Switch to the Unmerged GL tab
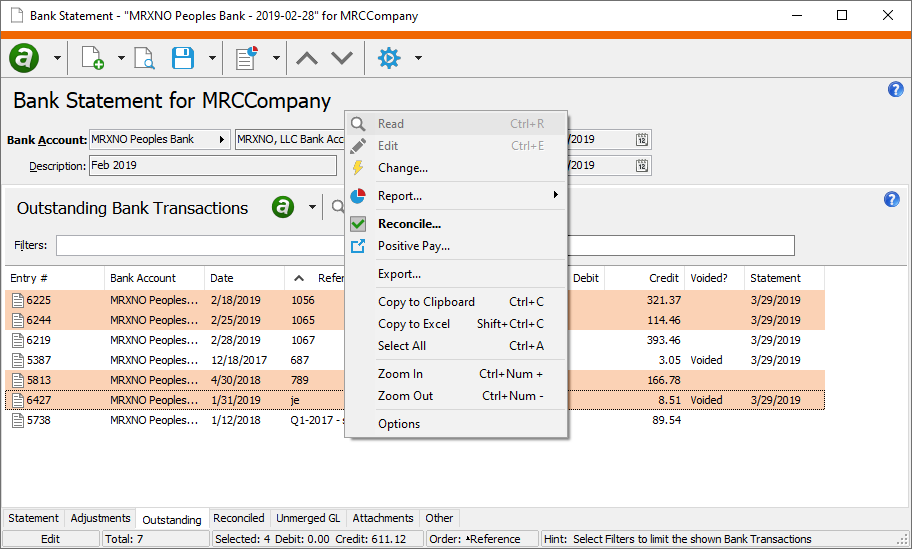Viewport: 912px width, 549px height. [x=308, y=518]
